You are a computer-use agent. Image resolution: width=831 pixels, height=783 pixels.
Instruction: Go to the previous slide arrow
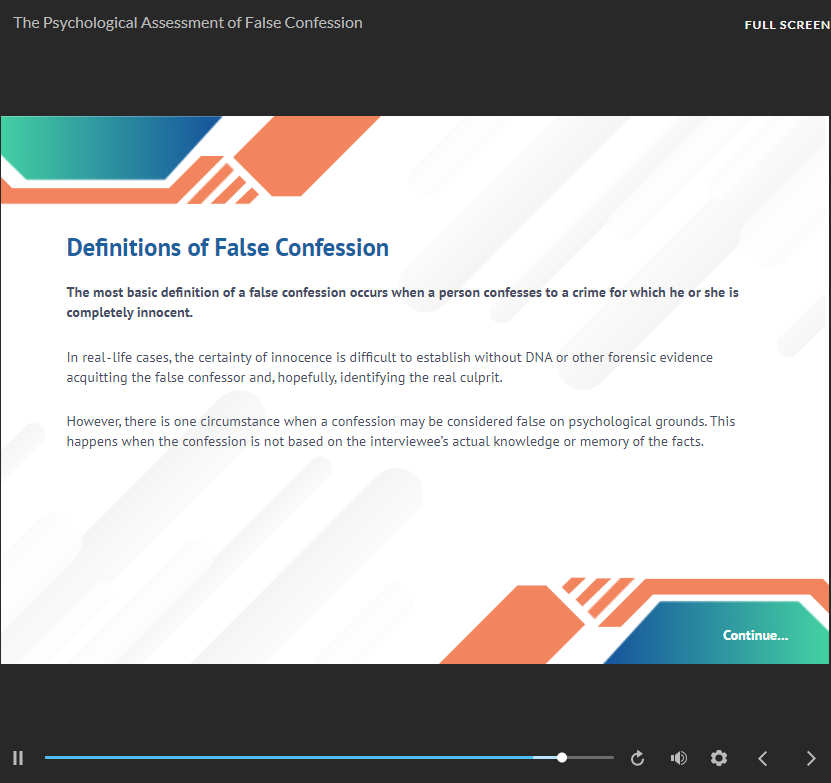point(762,758)
